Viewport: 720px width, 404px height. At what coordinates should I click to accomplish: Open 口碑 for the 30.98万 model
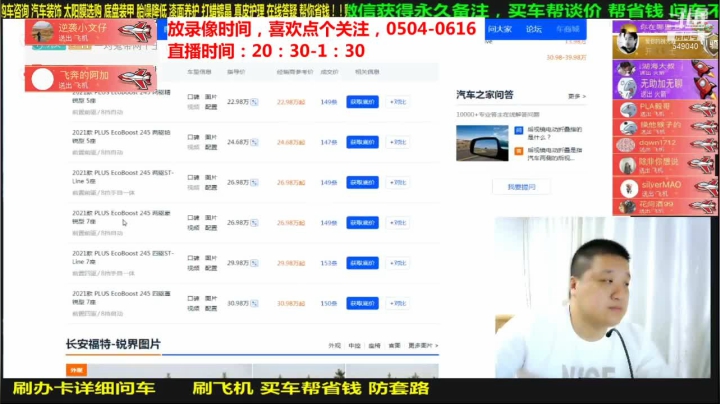(193, 298)
